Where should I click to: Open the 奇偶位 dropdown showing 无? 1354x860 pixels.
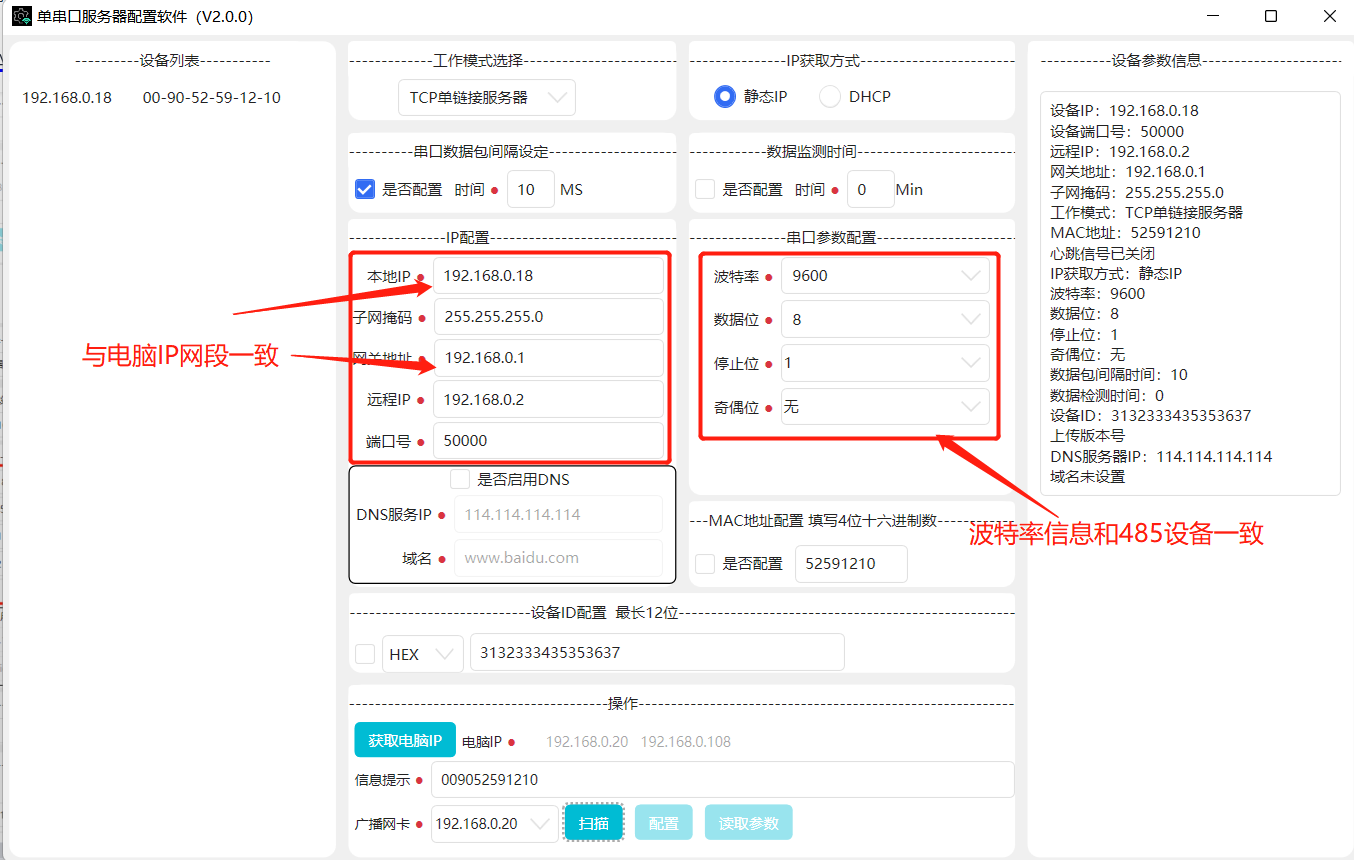click(x=885, y=407)
